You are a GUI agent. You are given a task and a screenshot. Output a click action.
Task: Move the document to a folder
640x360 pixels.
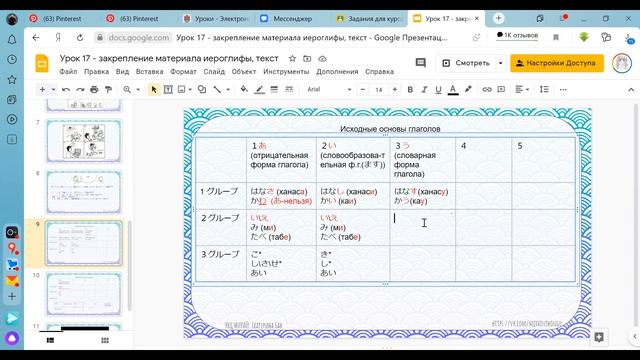tap(307, 59)
